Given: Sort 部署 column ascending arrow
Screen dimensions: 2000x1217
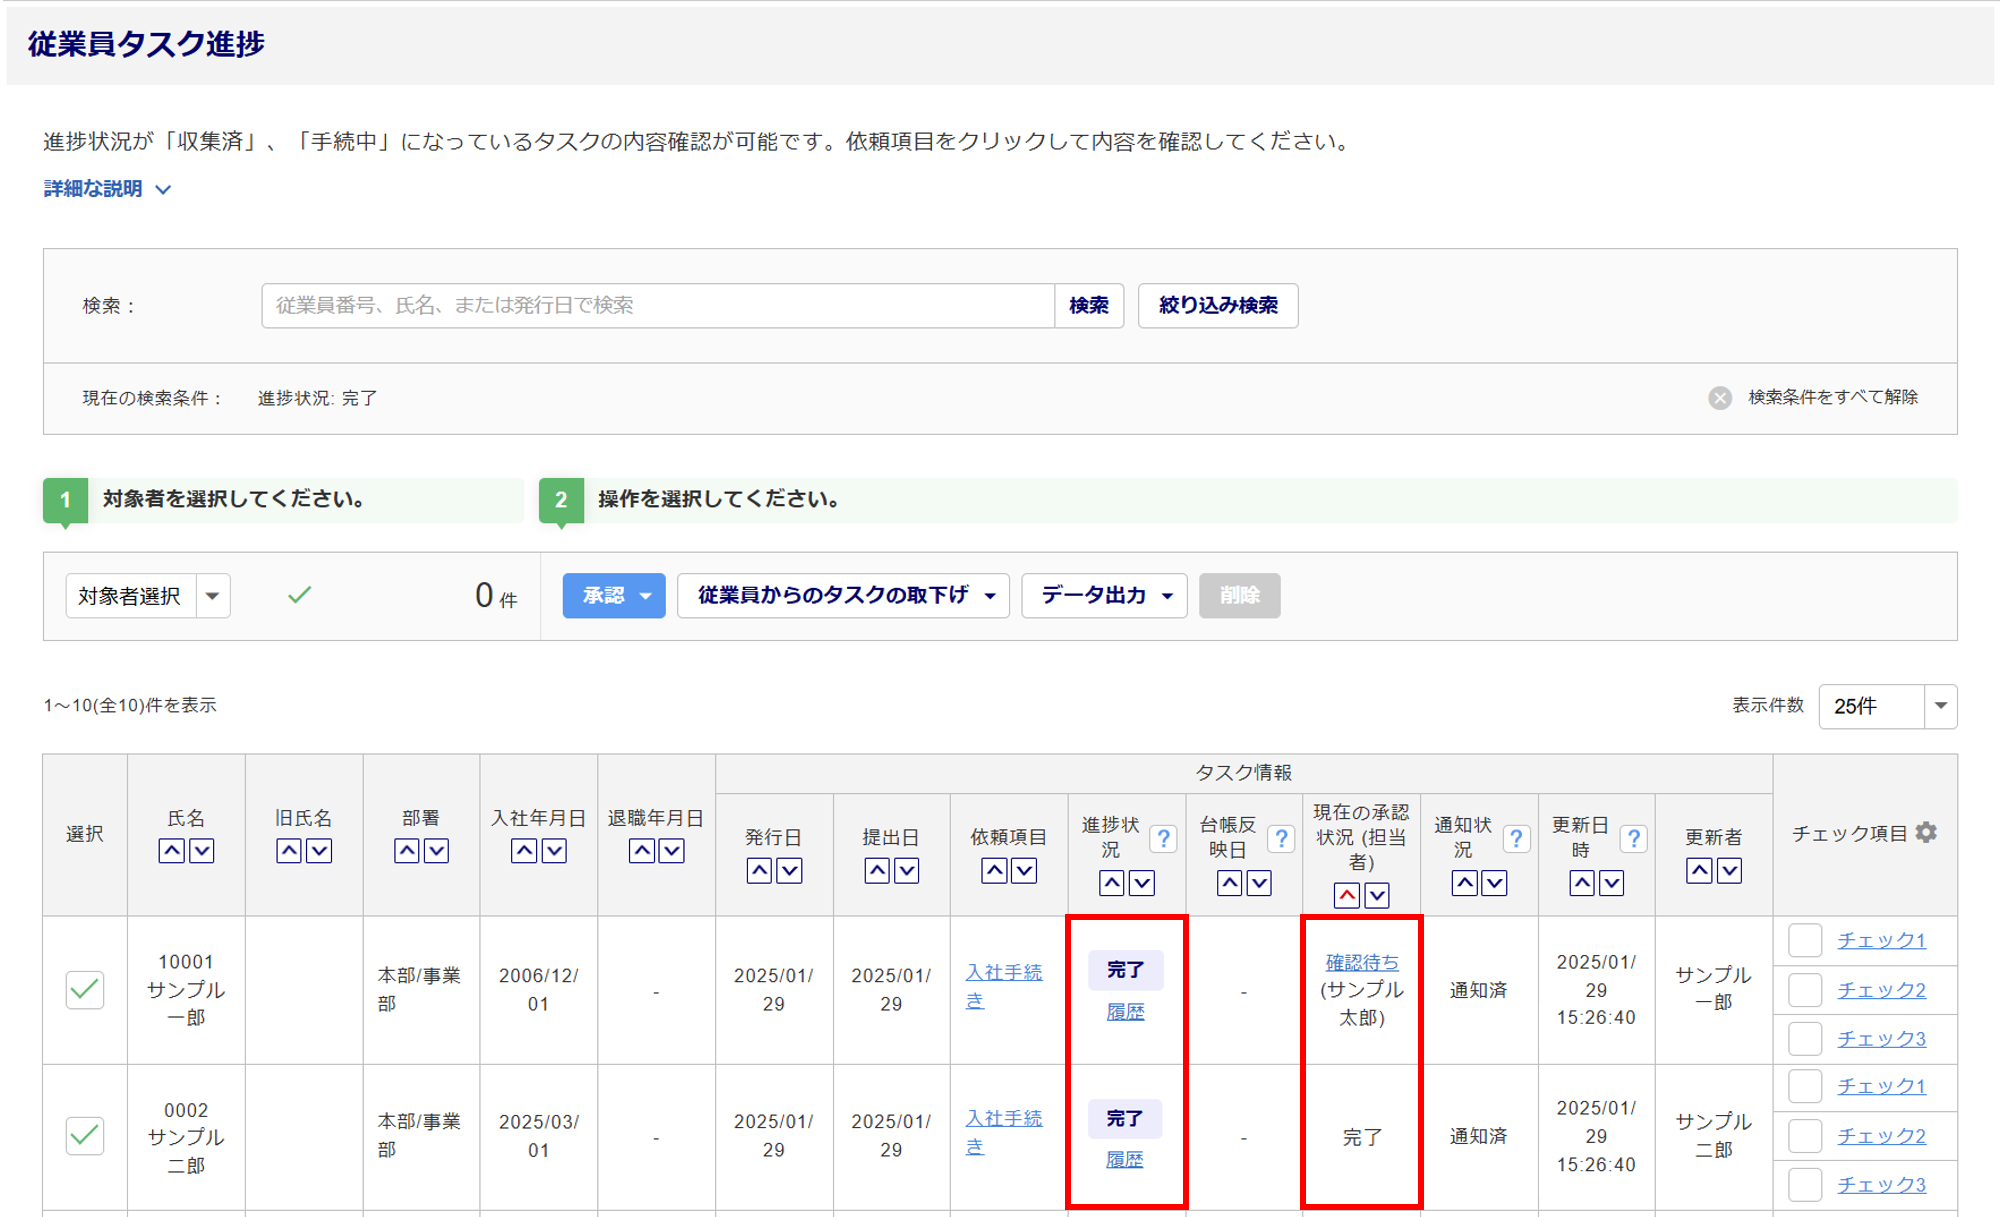Looking at the screenshot, I should click(406, 851).
